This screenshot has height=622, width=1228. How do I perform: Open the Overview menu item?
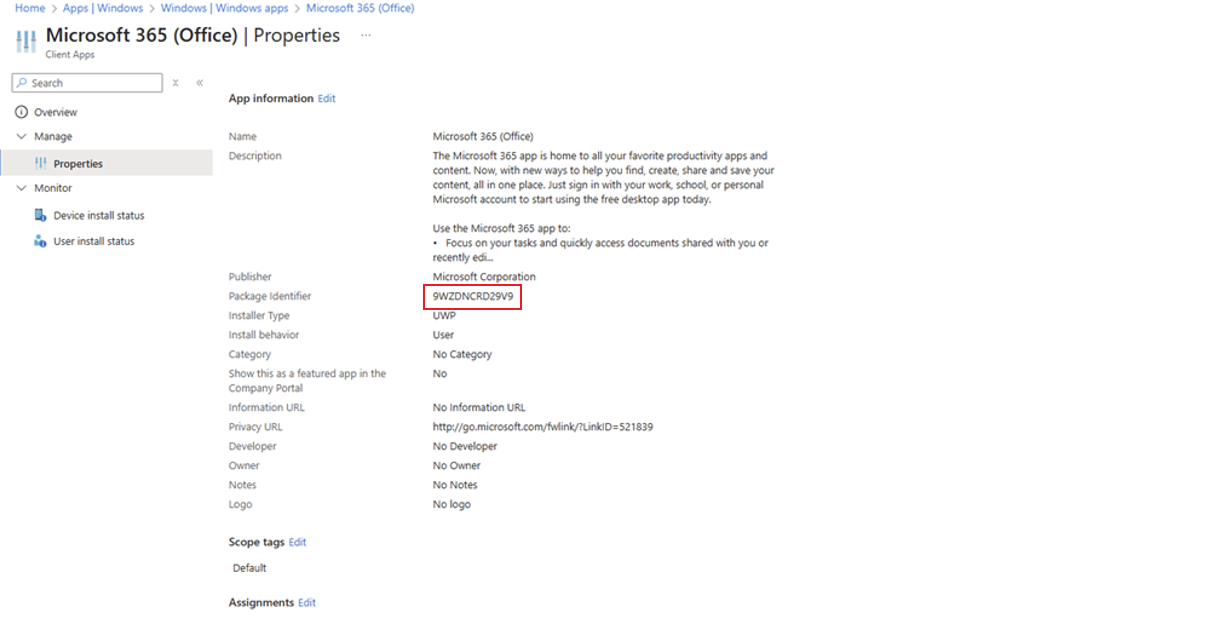coord(55,112)
